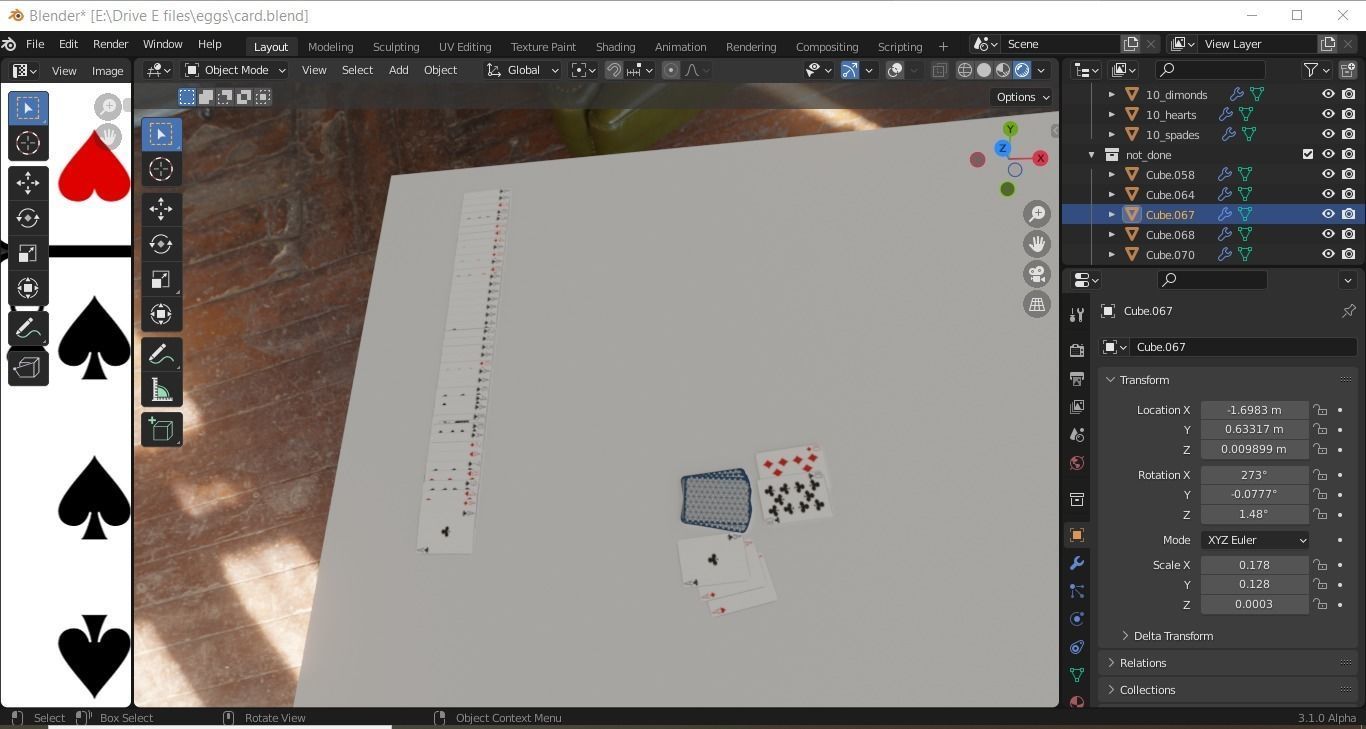Switch to the UV Editing workspace tab

click(x=465, y=47)
